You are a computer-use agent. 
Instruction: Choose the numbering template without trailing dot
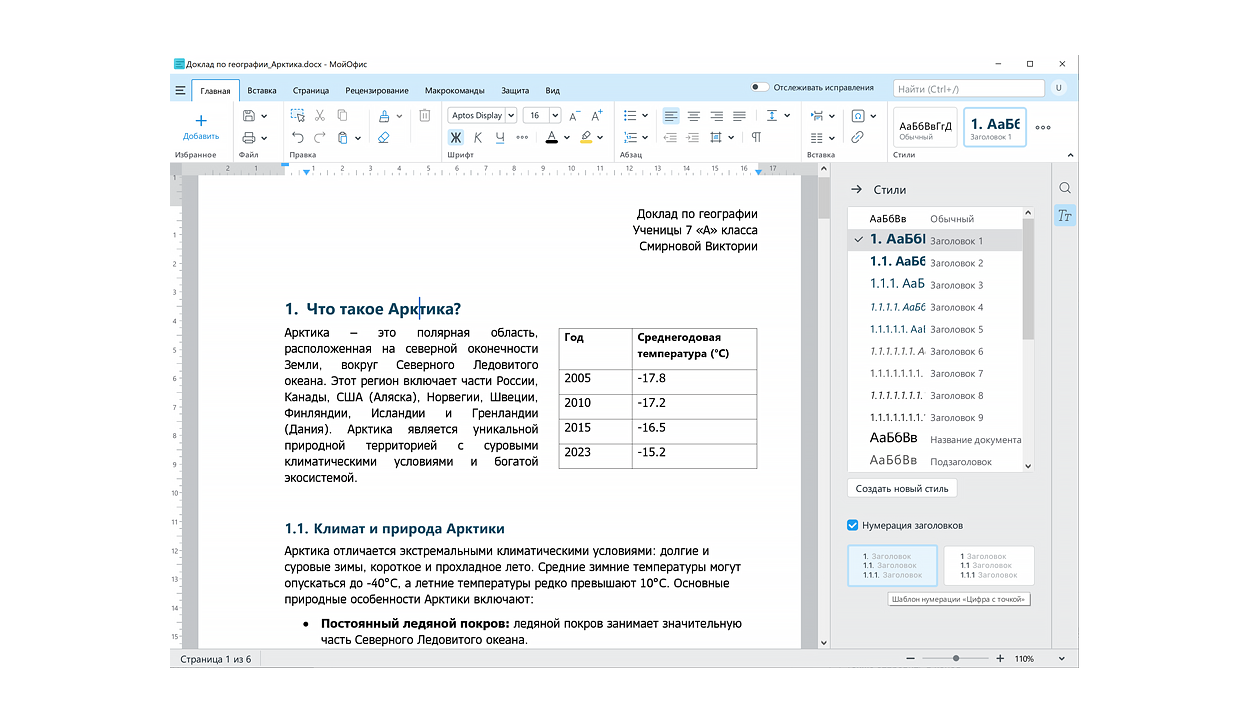(989, 565)
